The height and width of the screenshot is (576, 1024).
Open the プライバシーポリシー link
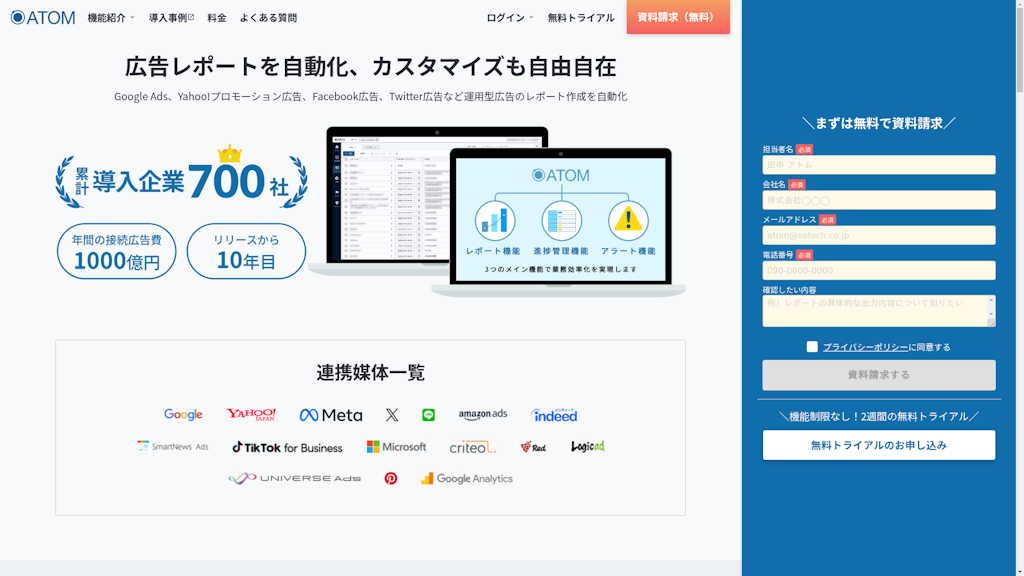865,347
